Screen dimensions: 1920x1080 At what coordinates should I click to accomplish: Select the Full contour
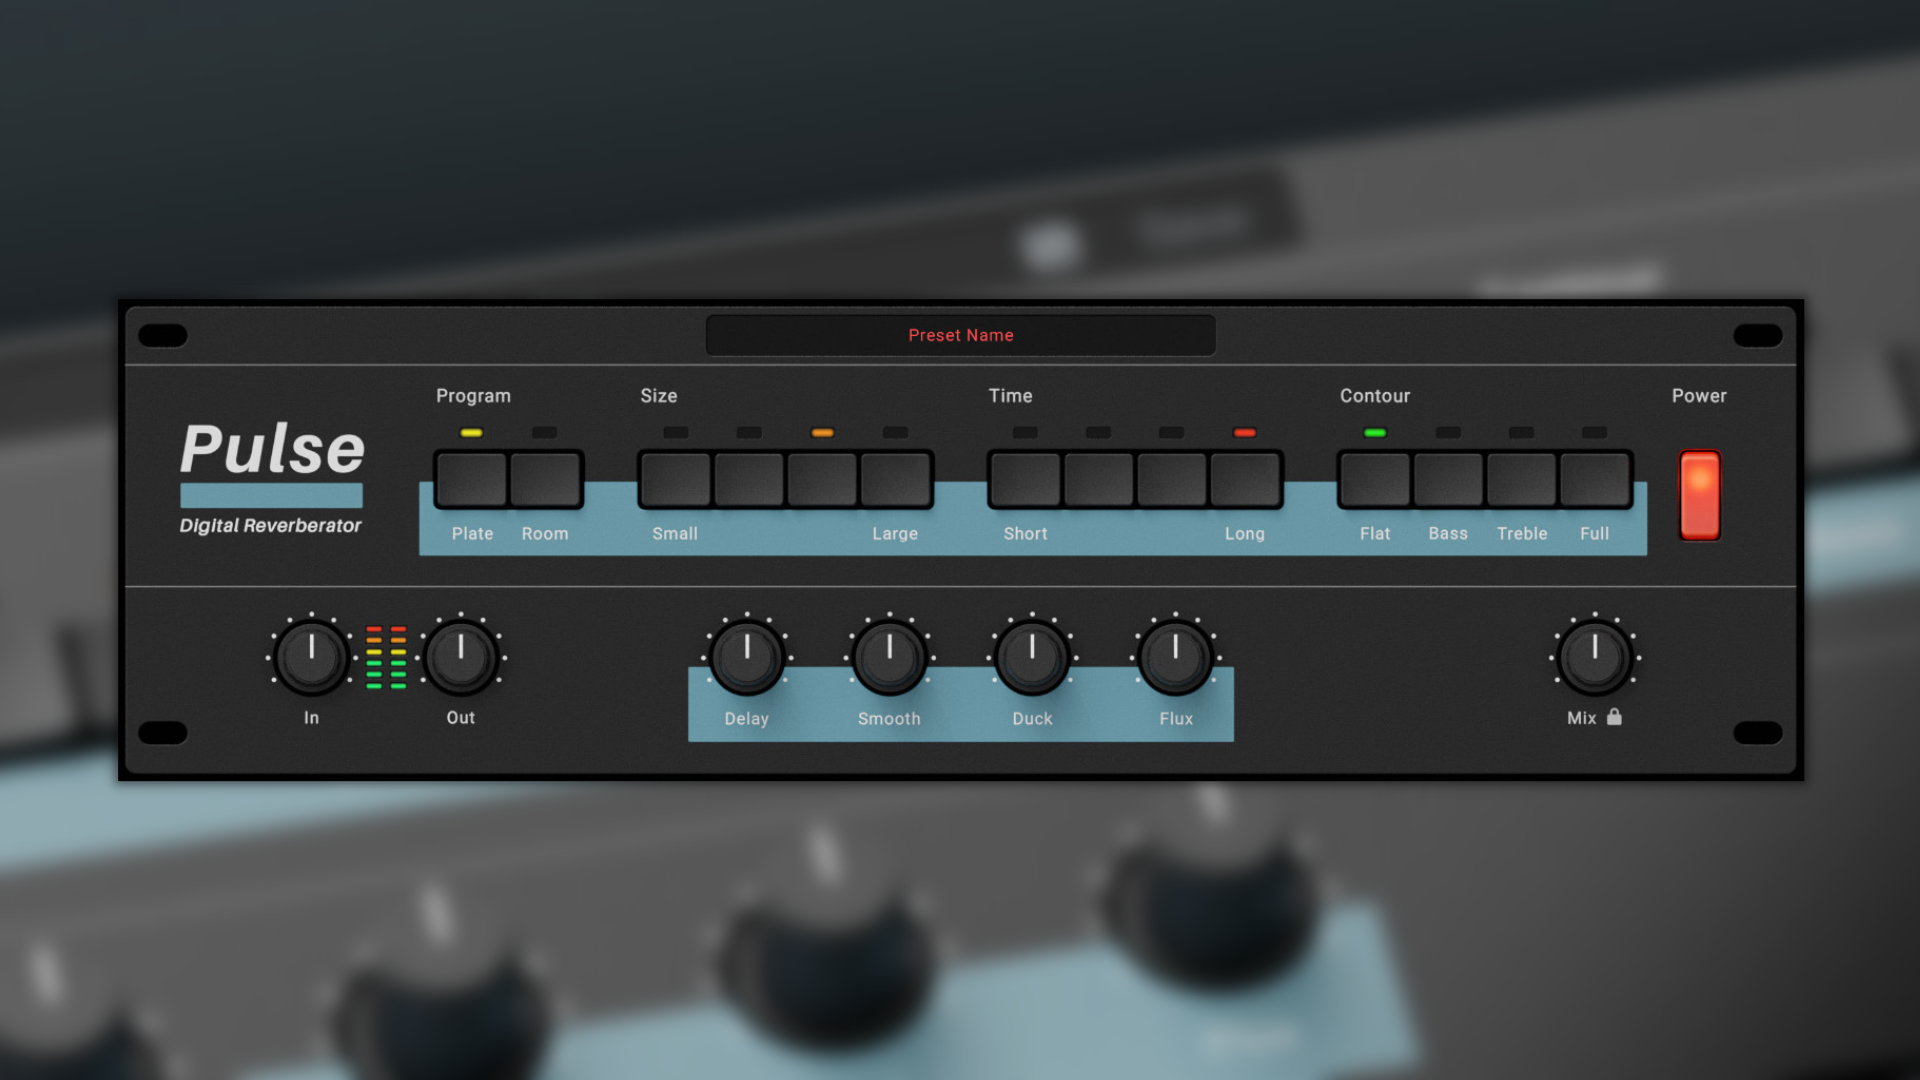click(1595, 480)
